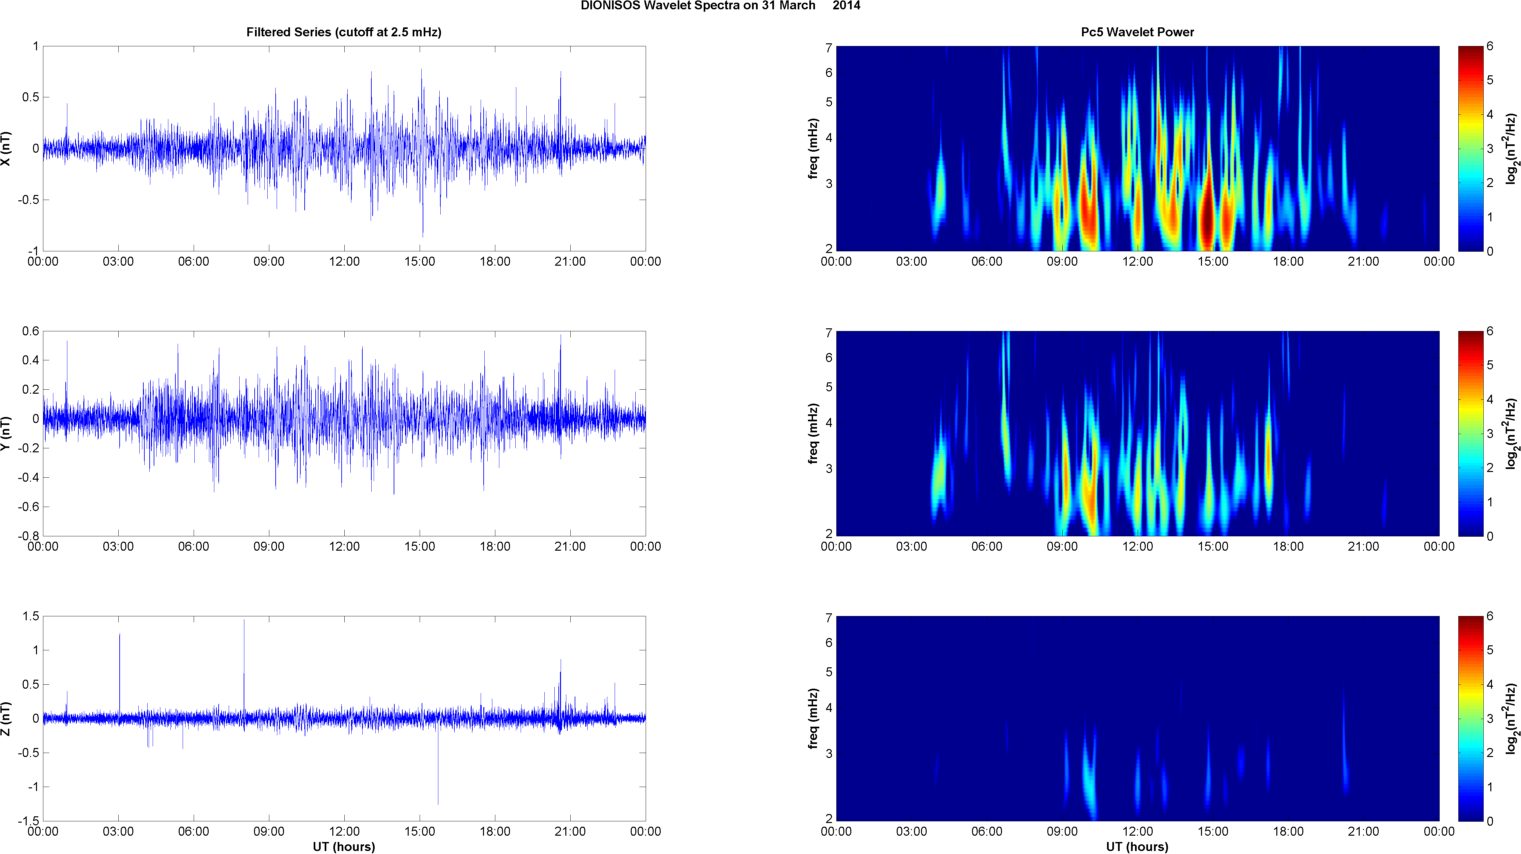Screen dimensions: 1521x854
Task: Select the 'Filtered Series (cutoff at 2.5 mHz)' heading
Action: (344, 32)
